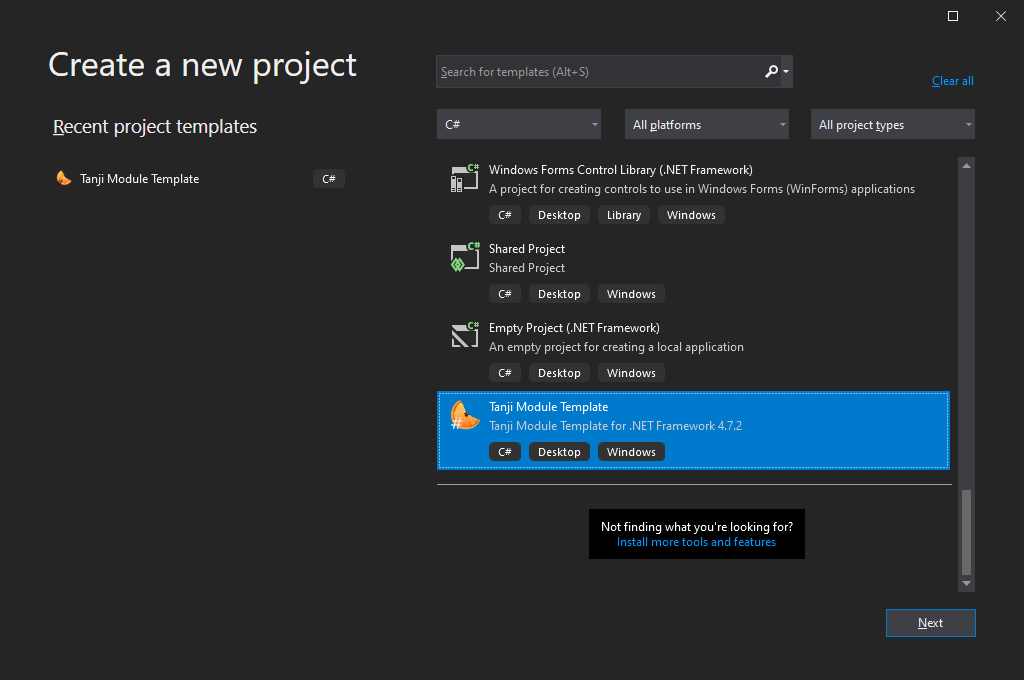The image size is (1024, 680).
Task: Open recent Tanji Module Template entry
Action: 199,178
